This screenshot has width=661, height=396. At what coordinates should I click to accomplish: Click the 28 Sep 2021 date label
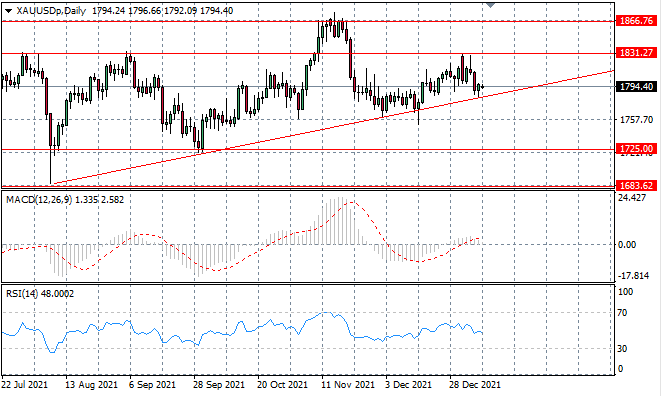click(x=219, y=385)
